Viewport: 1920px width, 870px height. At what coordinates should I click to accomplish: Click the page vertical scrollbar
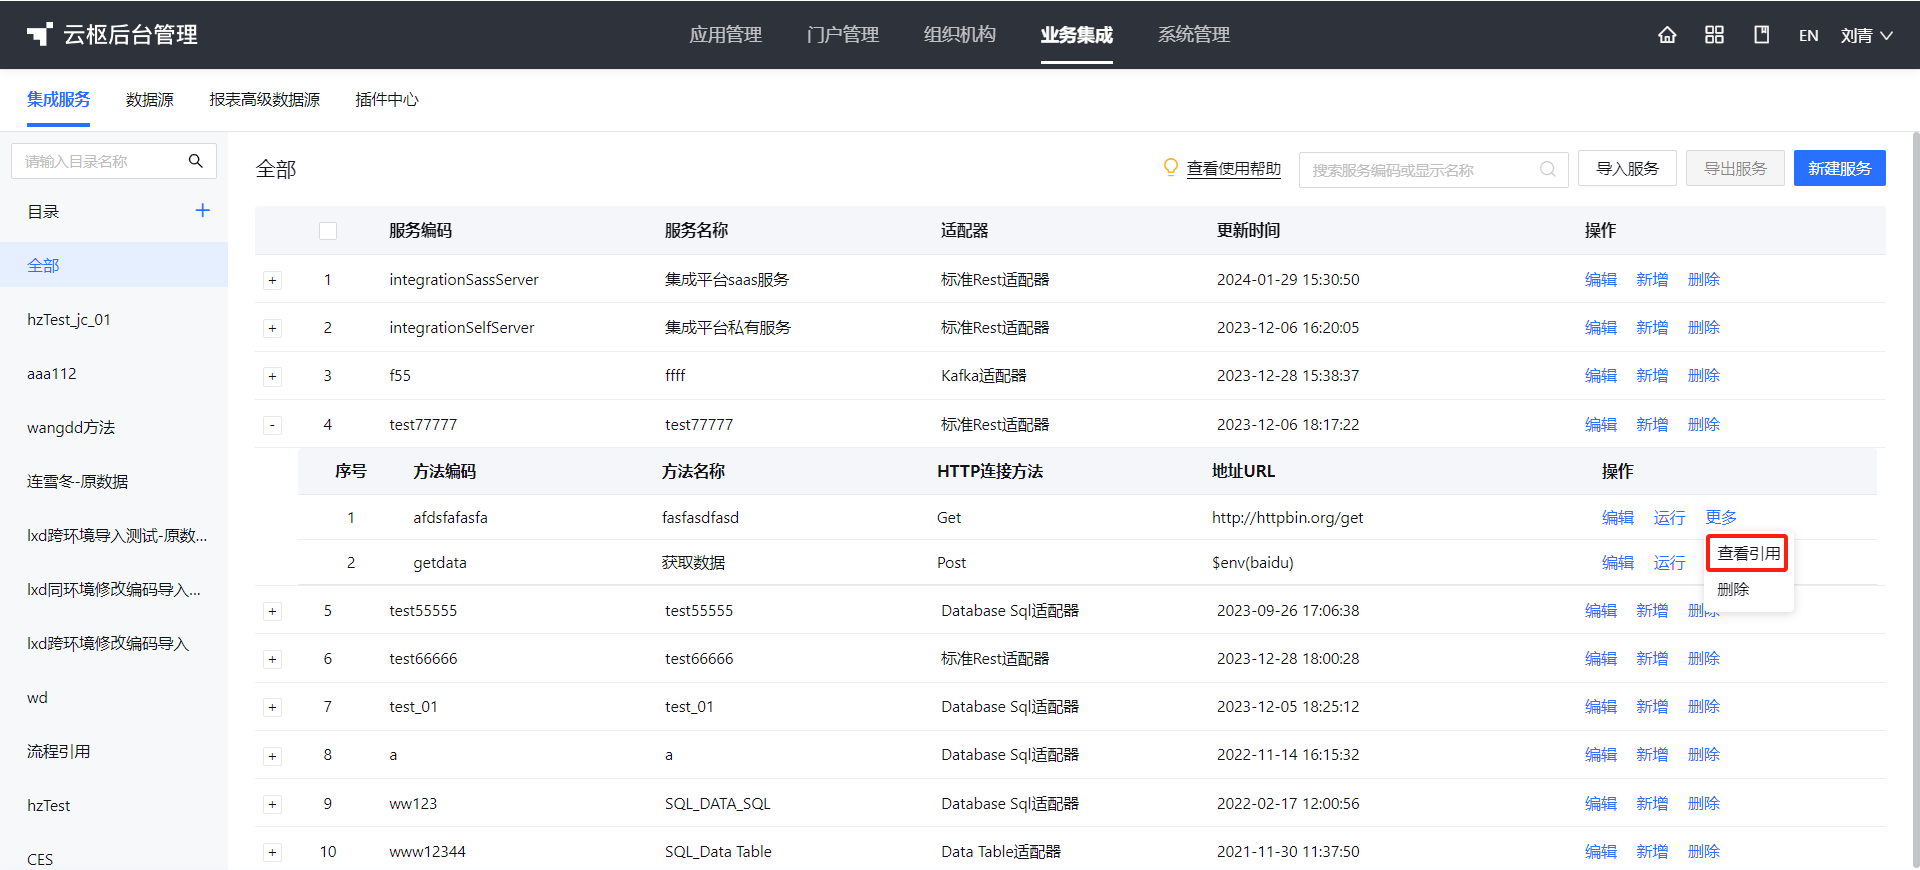coord(1915,500)
